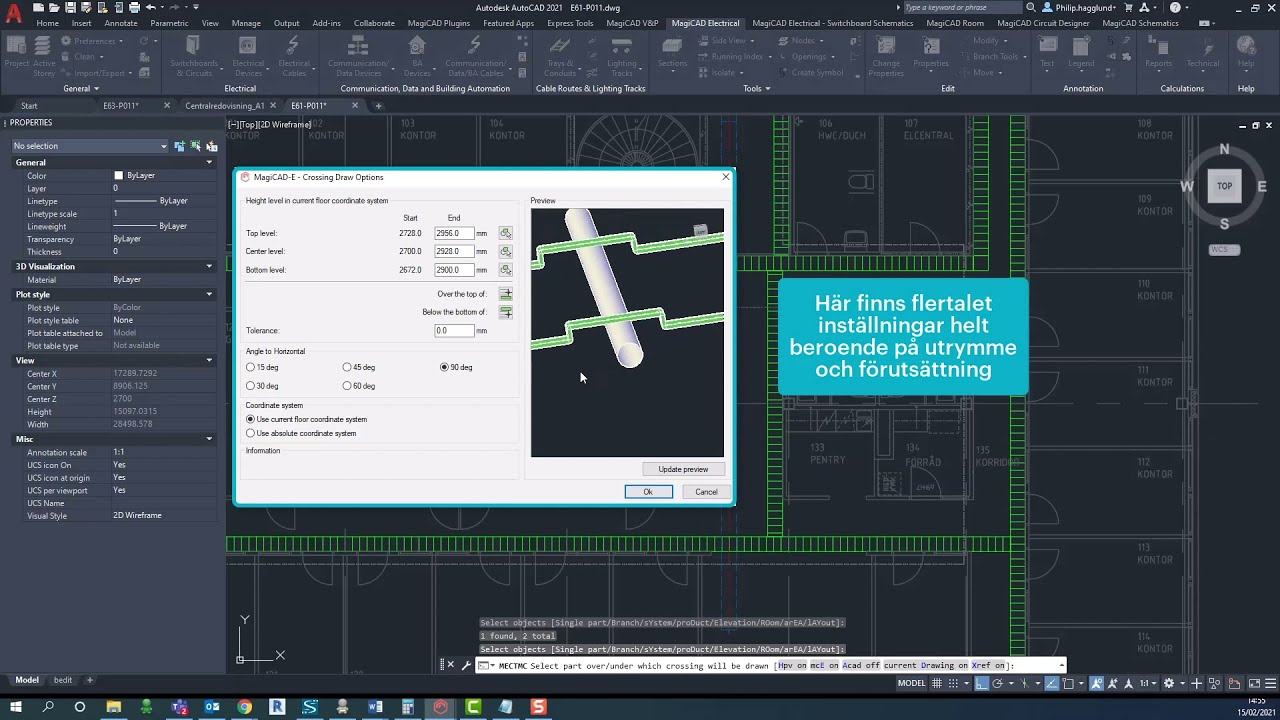Collapse the Misc properties section
The height and width of the screenshot is (720, 1280).
pos(209,439)
